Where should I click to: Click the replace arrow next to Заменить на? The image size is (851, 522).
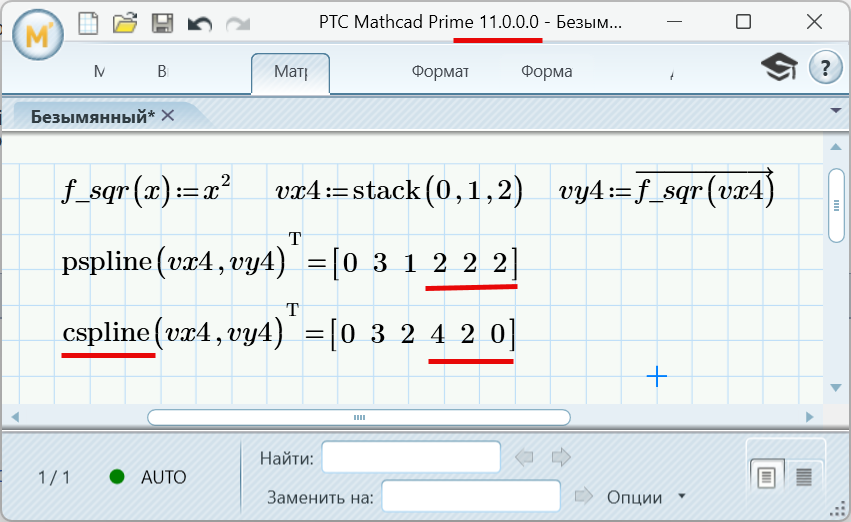point(585,496)
